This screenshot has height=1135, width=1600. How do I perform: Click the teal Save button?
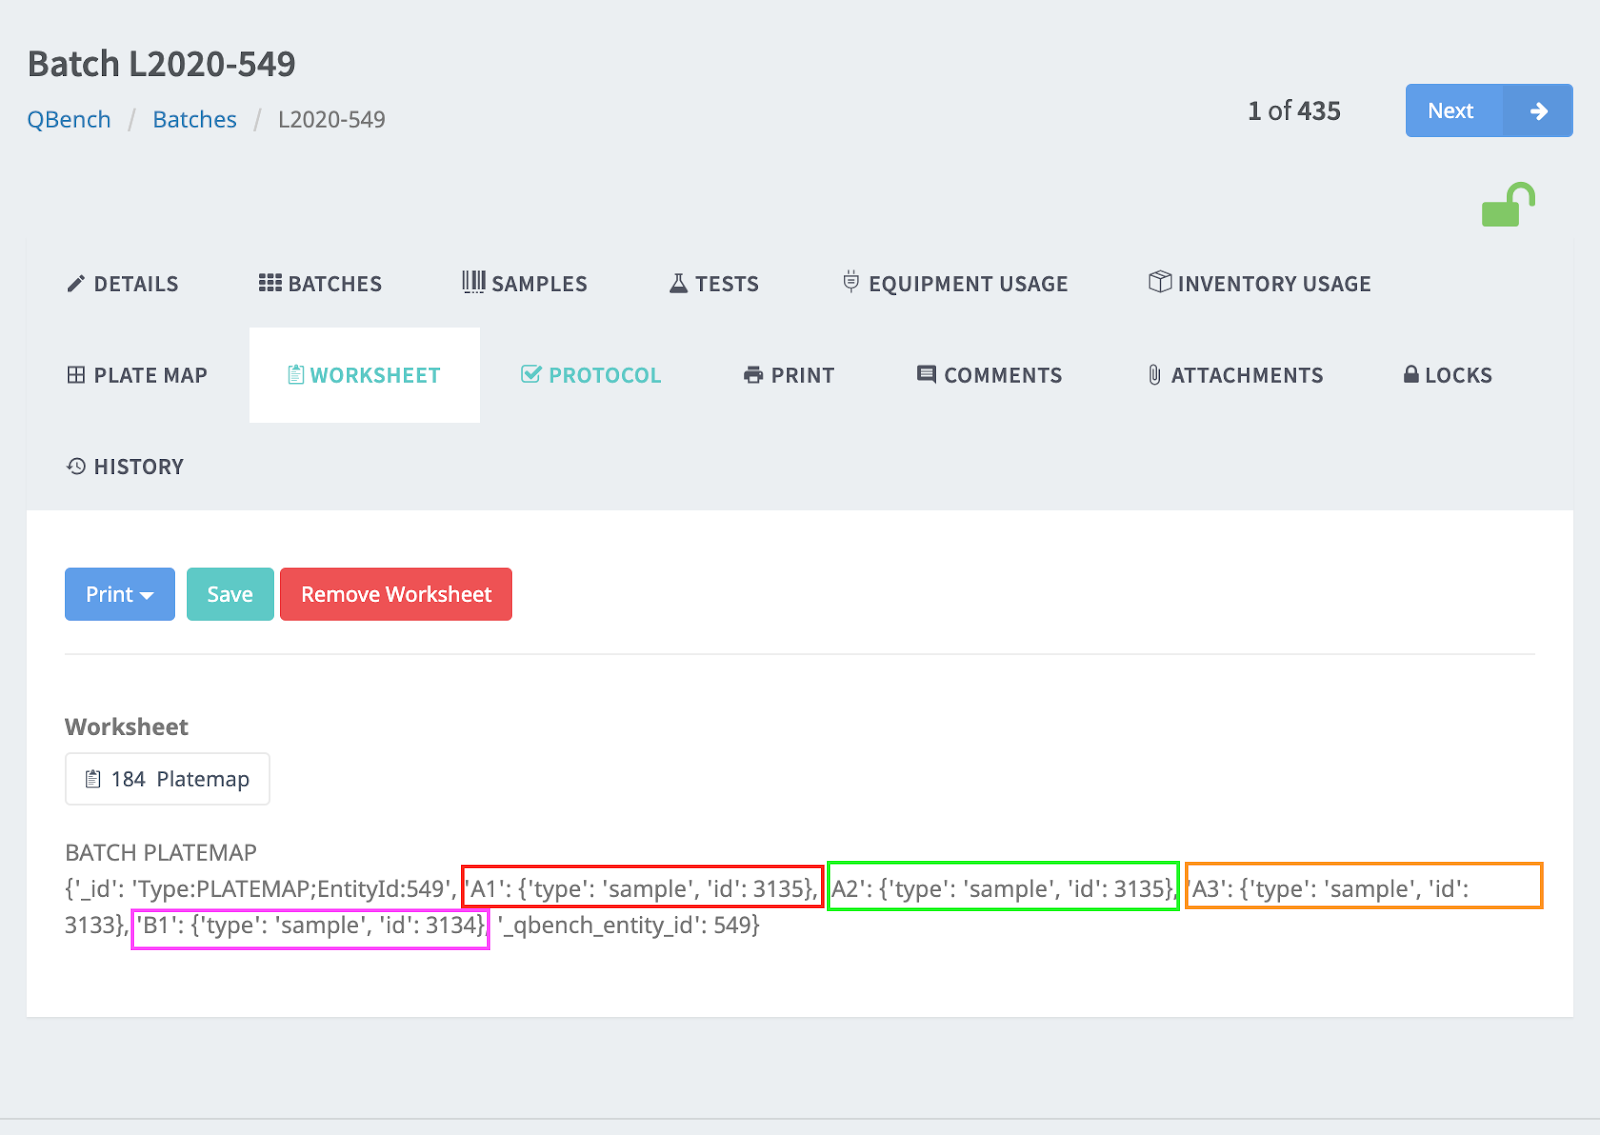click(x=230, y=594)
